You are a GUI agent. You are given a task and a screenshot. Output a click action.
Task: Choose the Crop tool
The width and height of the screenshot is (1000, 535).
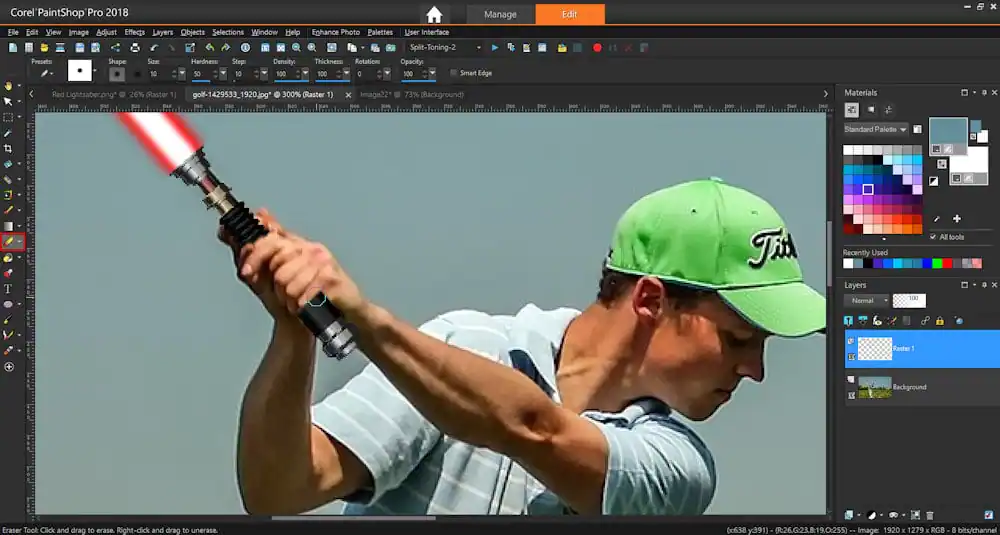coord(9,148)
